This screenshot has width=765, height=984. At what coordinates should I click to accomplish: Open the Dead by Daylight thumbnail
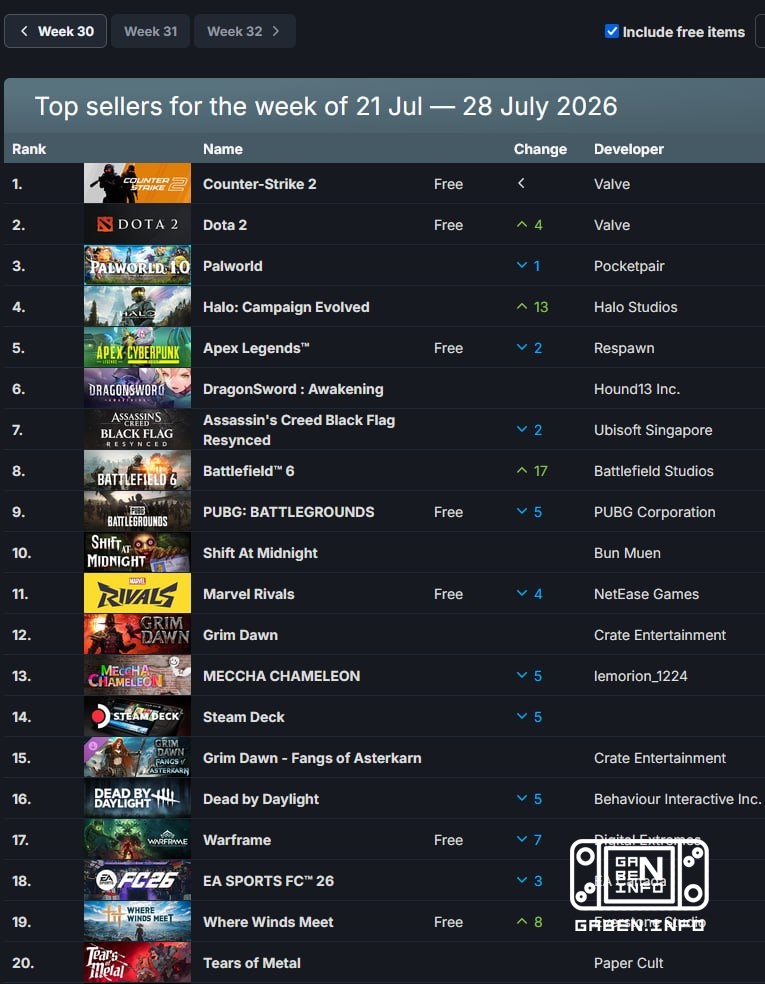coord(137,798)
